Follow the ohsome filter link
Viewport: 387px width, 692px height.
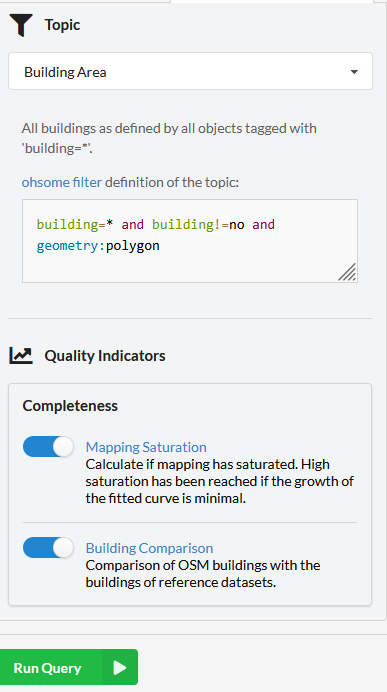62,182
